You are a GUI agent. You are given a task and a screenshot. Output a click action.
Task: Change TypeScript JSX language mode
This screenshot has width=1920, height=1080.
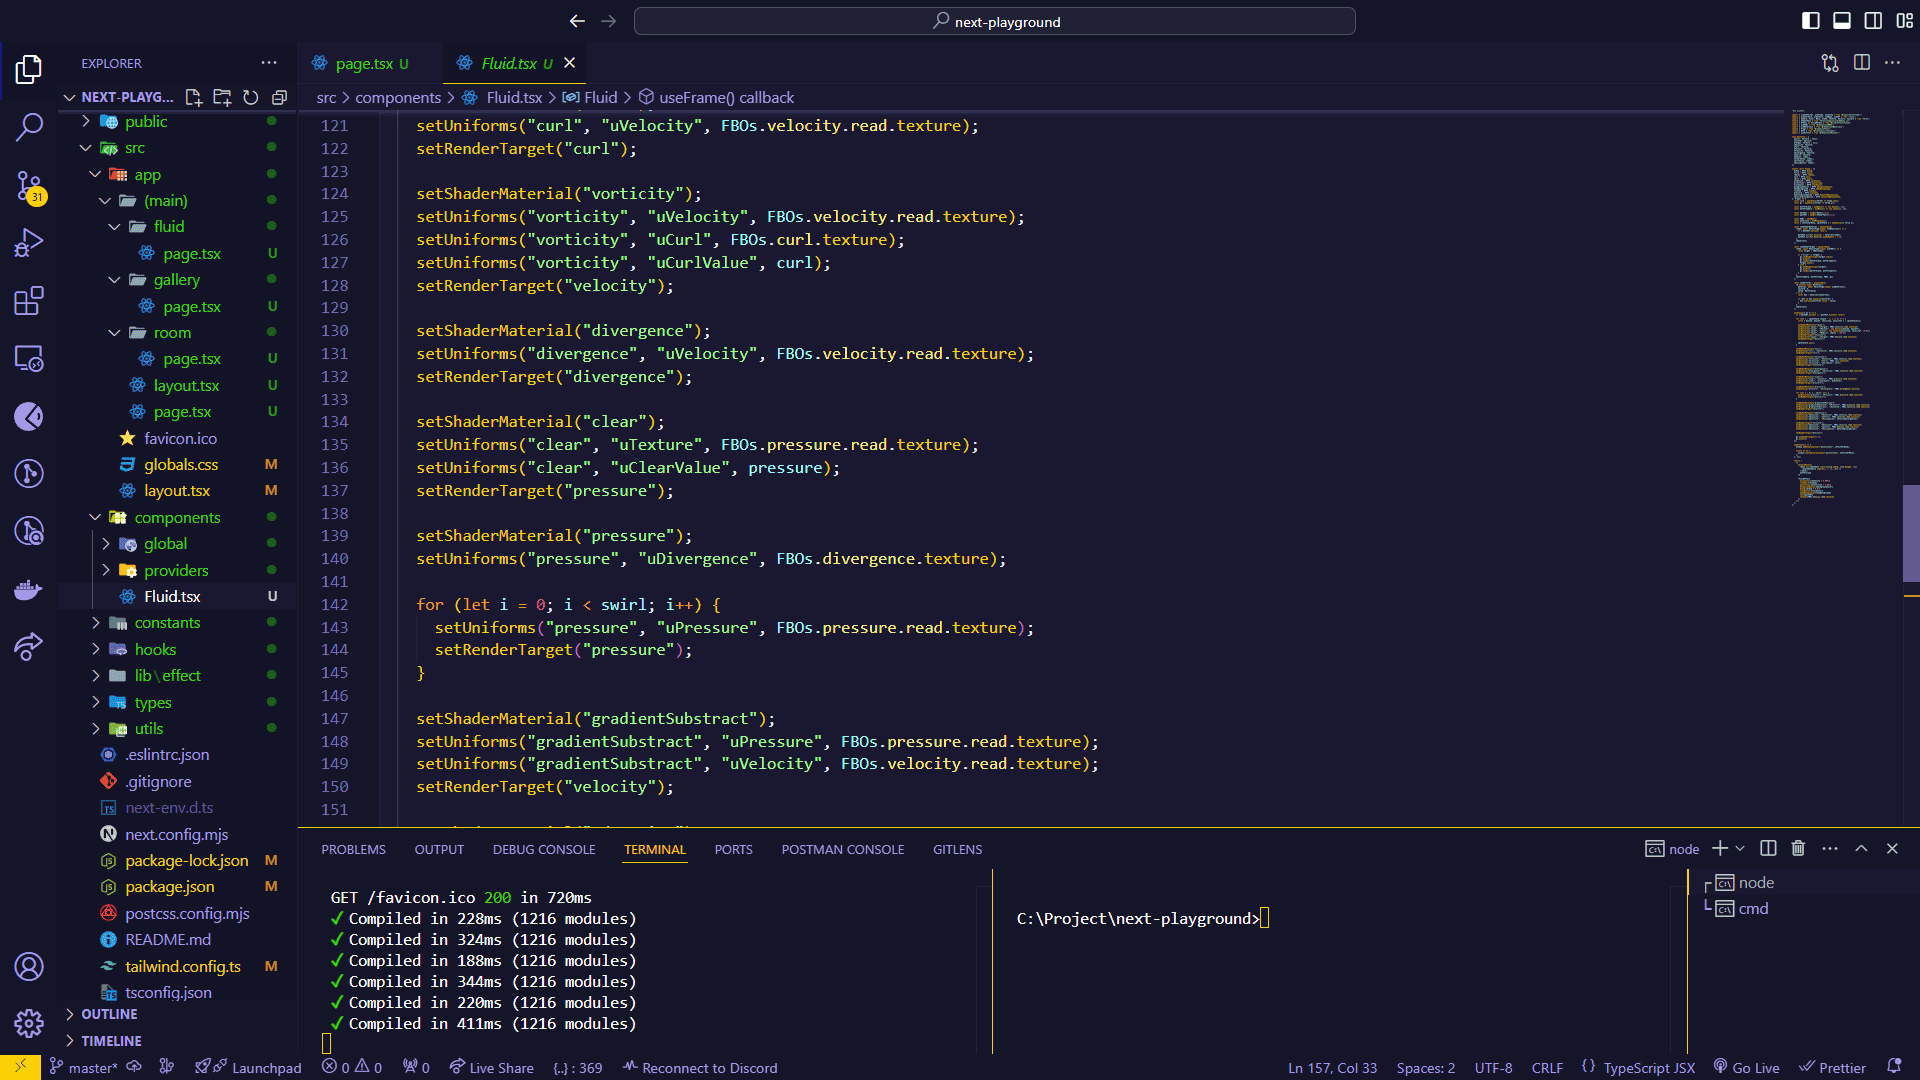[x=1649, y=1067]
